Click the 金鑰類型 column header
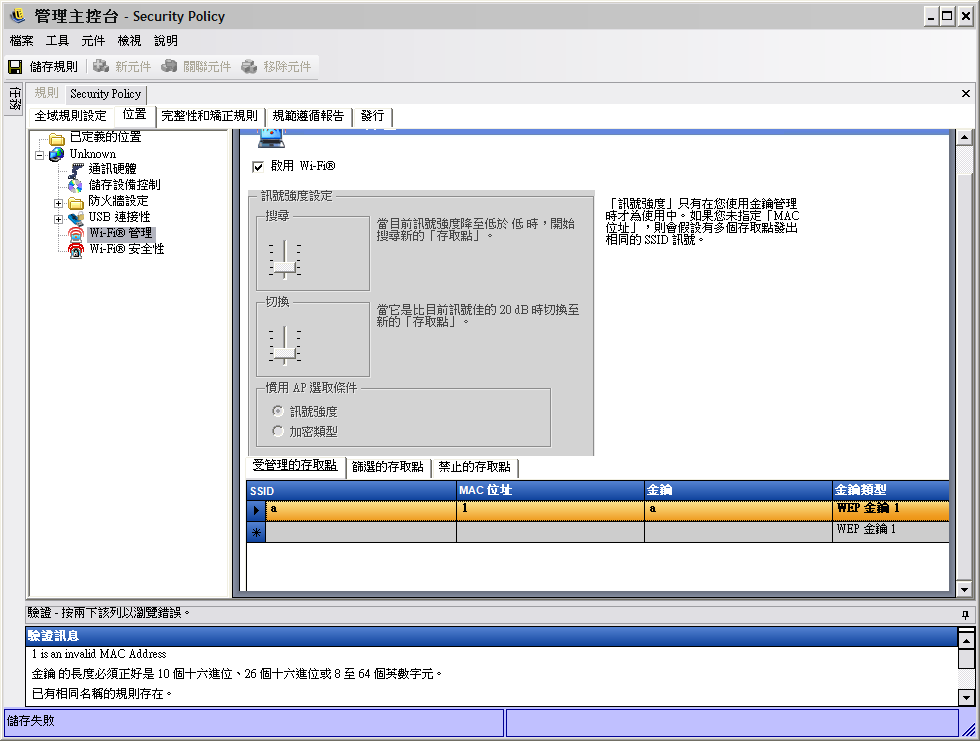This screenshot has height=741, width=980. [x=891, y=490]
